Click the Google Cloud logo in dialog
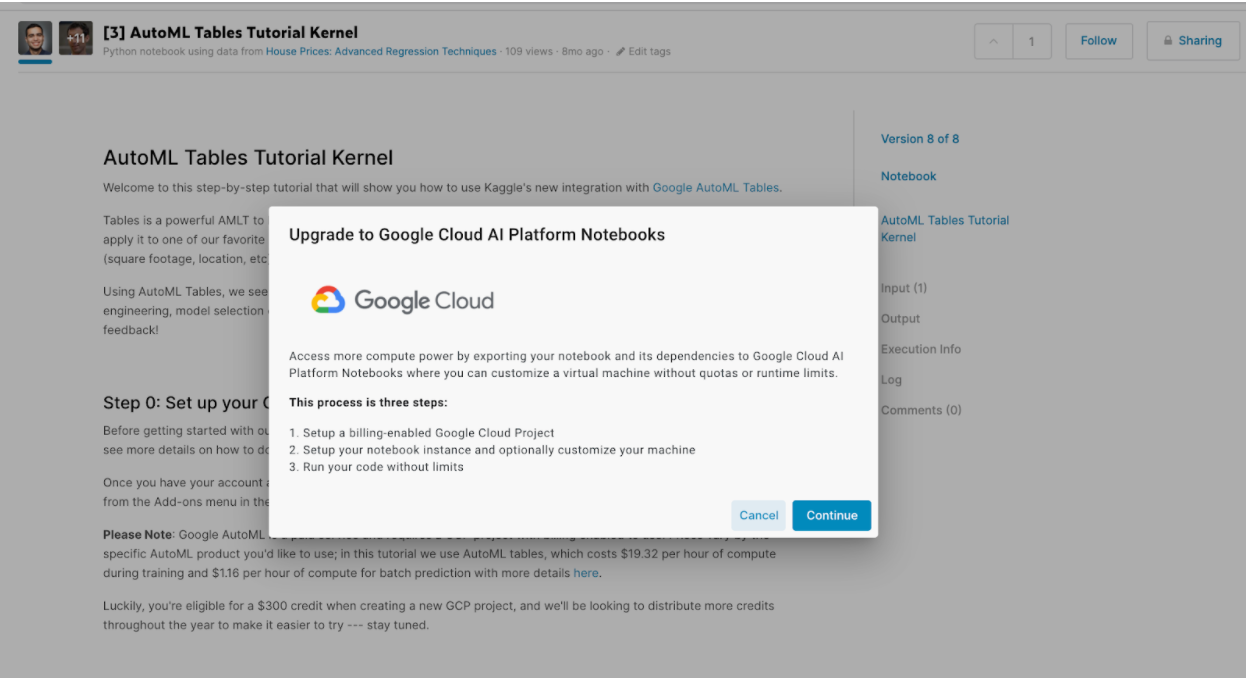Screen dimensions: 1246x678 point(402,300)
